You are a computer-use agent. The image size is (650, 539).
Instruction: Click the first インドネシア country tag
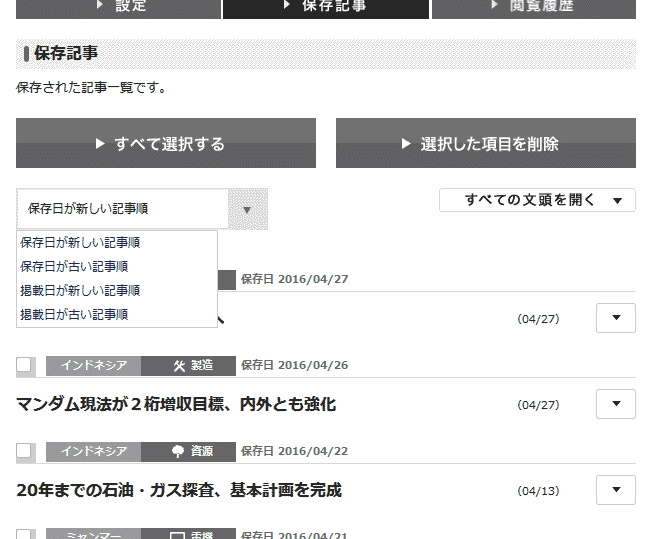pos(93,365)
